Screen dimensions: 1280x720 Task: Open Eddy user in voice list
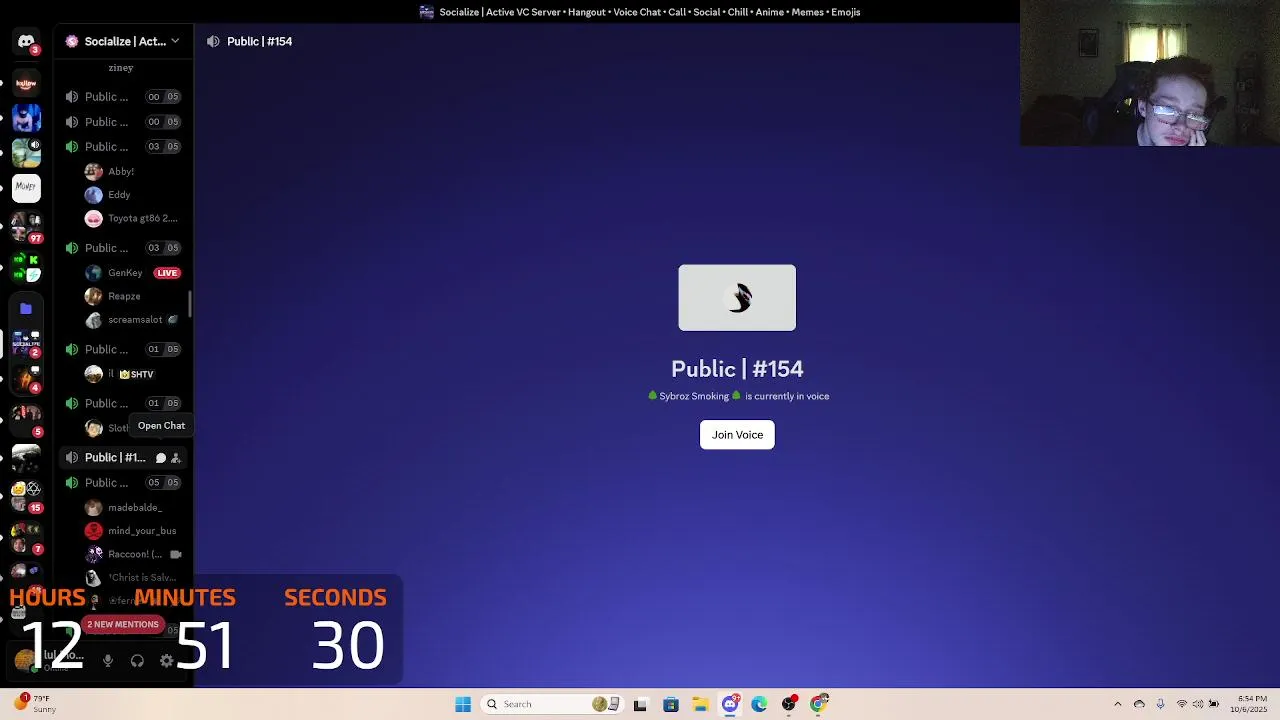(x=121, y=195)
